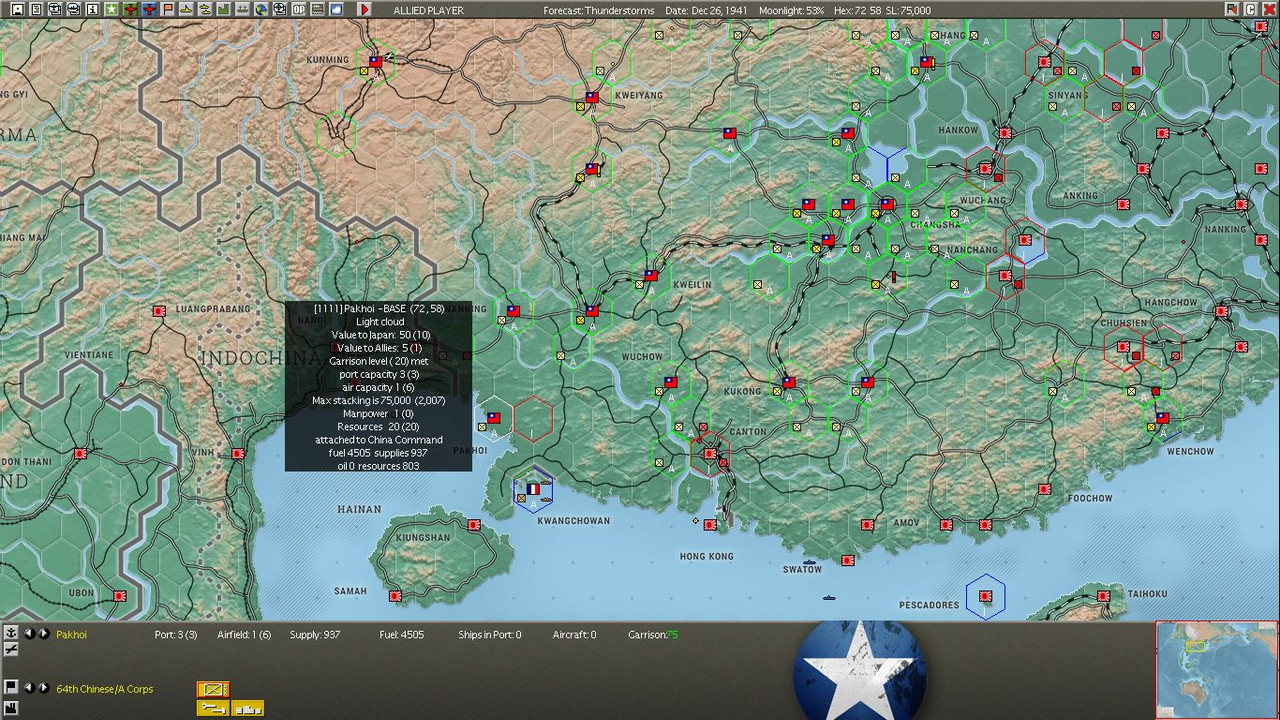Click the 'Garrison: 75' status text

[x=653, y=635]
